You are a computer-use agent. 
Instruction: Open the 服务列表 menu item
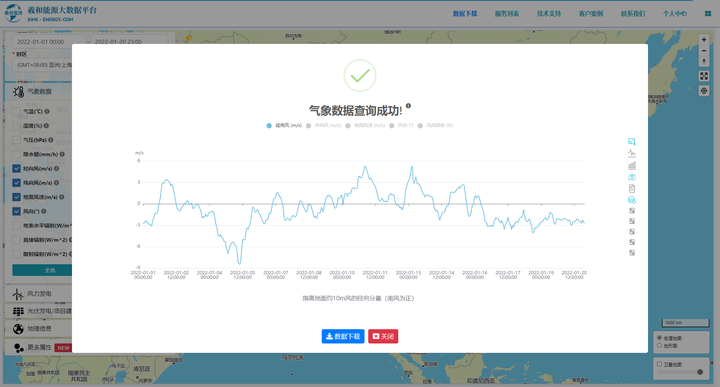[506, 14]
